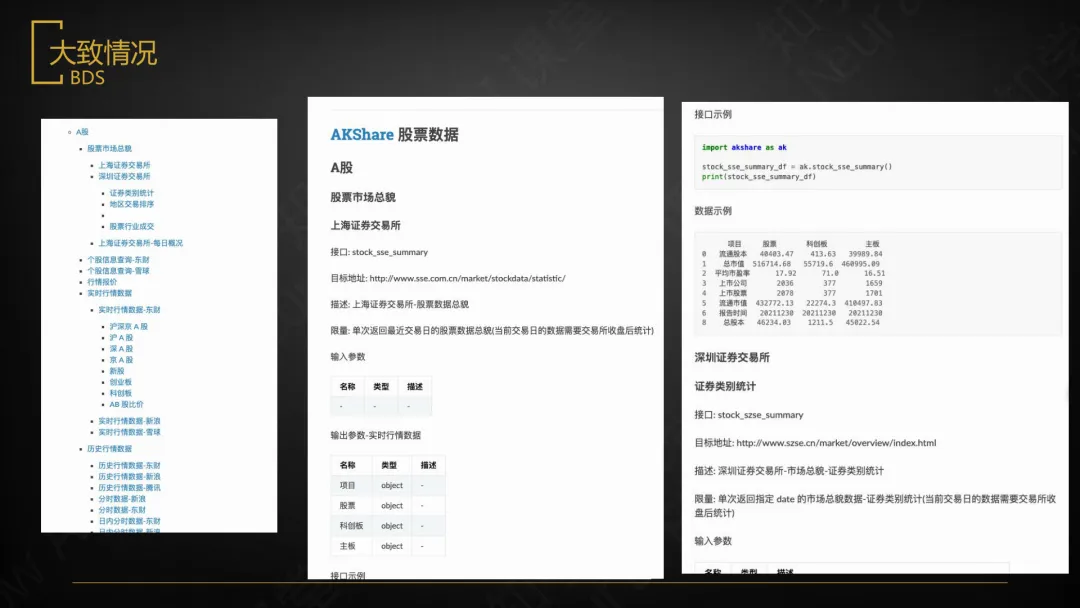
Task: Open '科创板' link in the contents list
Action: 121,393
